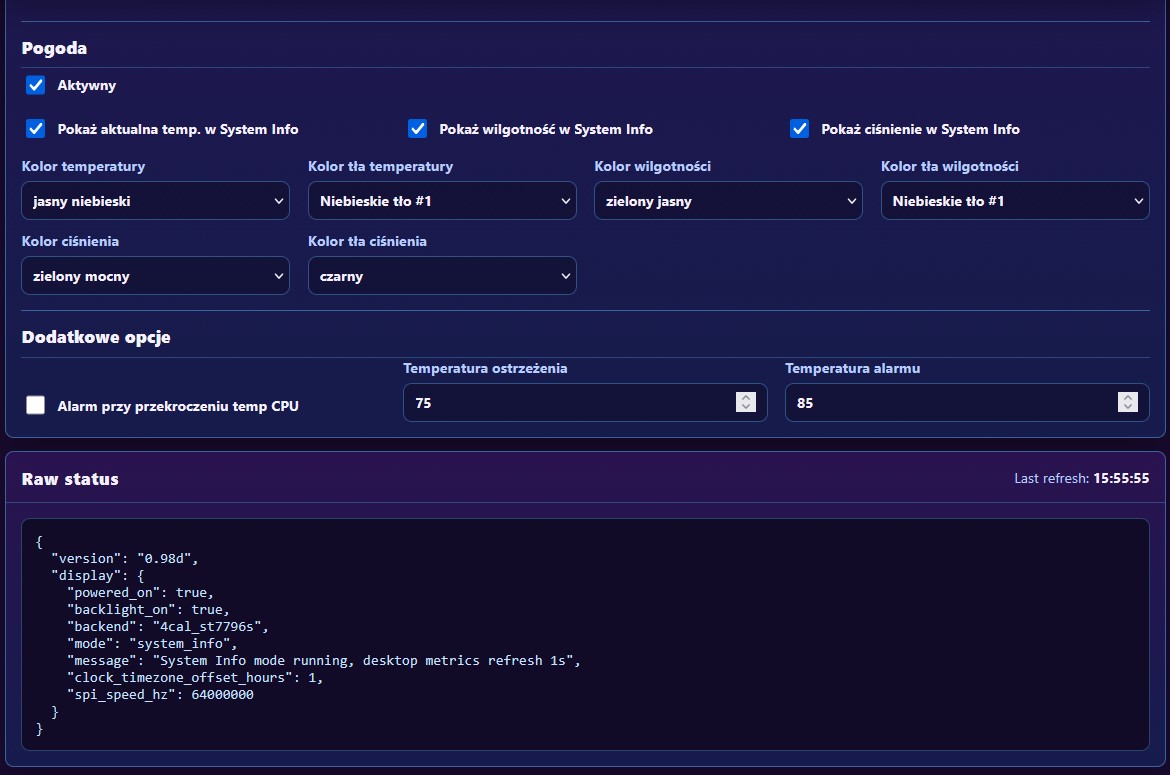1170x775 pixels.
Task: Click the Last refresh time 15:55:55
Action: [x=1121, y=478]
